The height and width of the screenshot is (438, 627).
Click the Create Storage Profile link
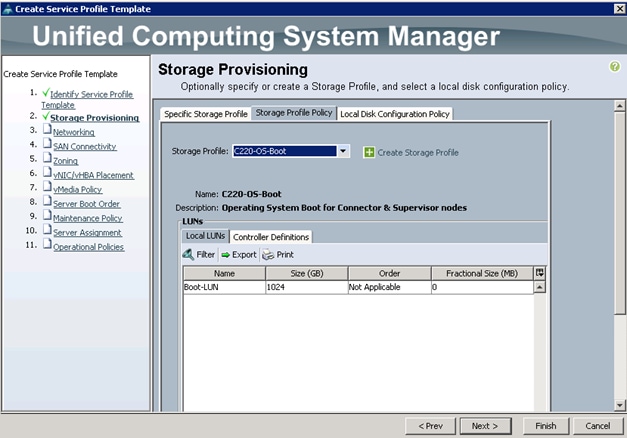pos(418,152)
